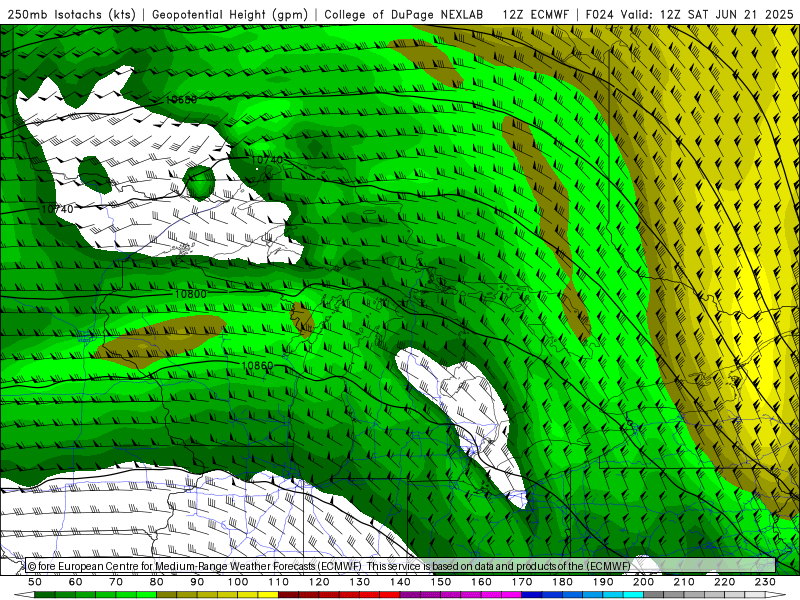Viewport: 800px width, 600px height.
Task: Click the 50 value on the color scale
Action: point(35,582)
